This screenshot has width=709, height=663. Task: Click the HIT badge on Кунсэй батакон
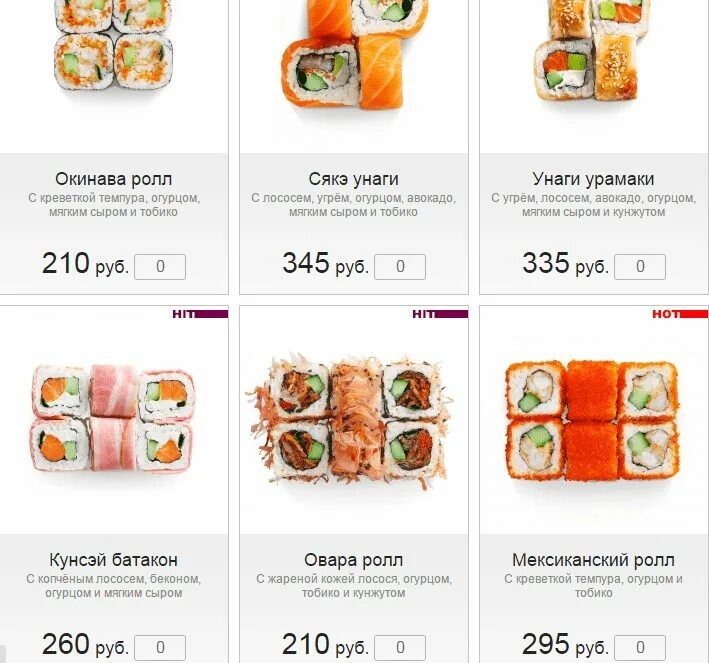[x=200, y=314]
